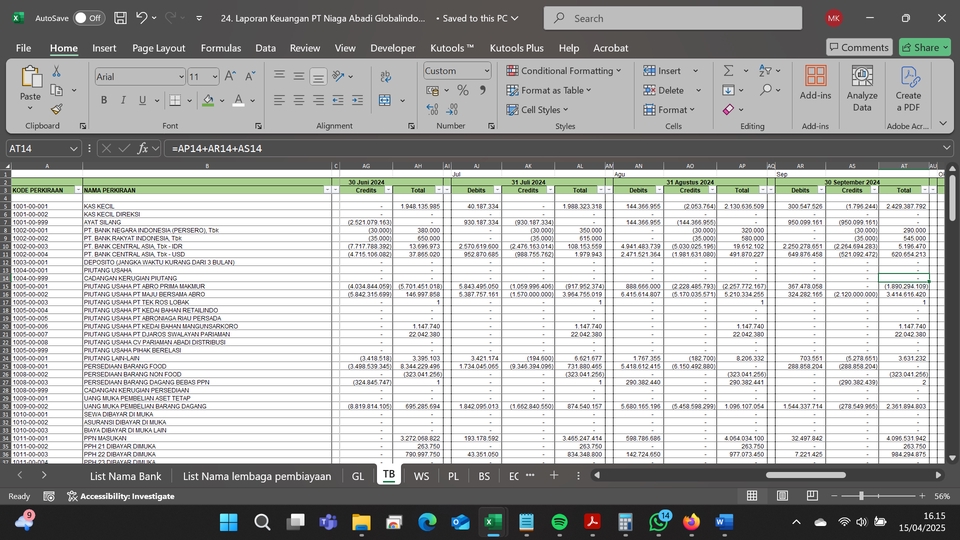
Task: Switch to Page Layout view in status bar
Action: click(782, 496)
